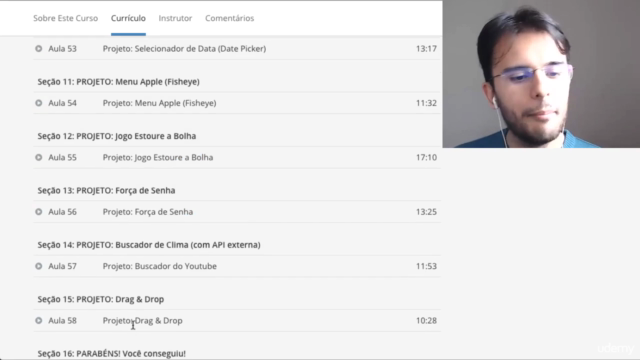
Task: Open the Sobre Este Curso tab
Action: 65,18
